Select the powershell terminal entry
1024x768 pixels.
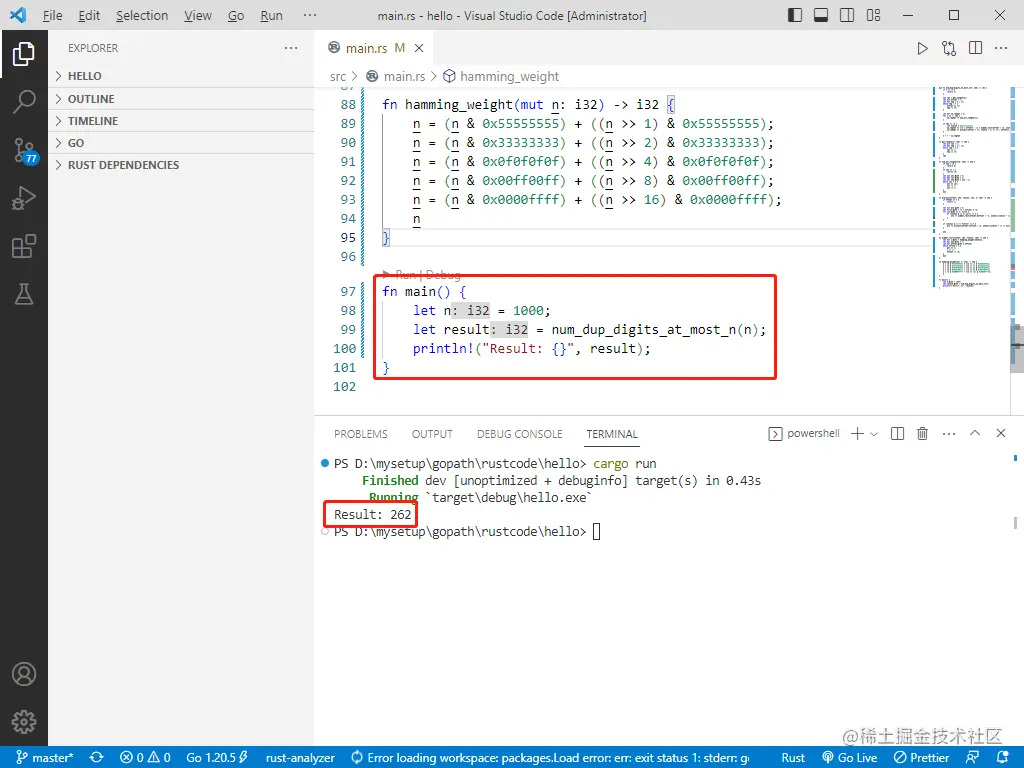tap(804, 434)
